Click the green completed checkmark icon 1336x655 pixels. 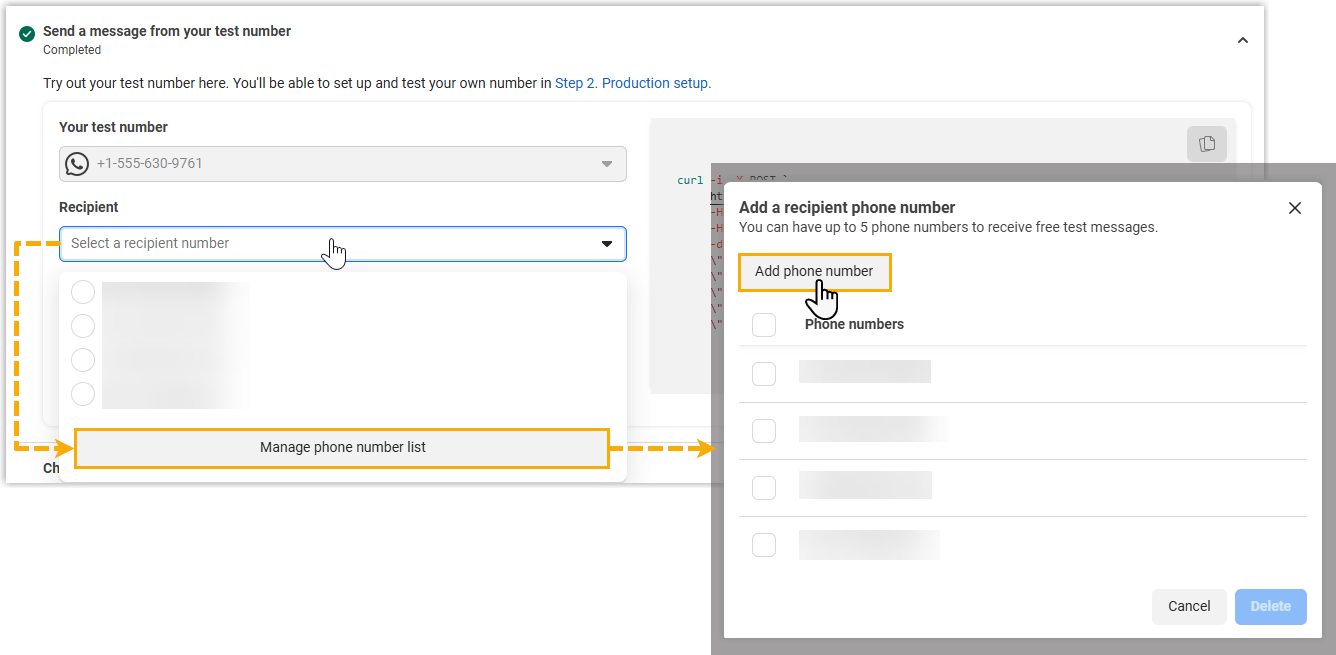27,34
